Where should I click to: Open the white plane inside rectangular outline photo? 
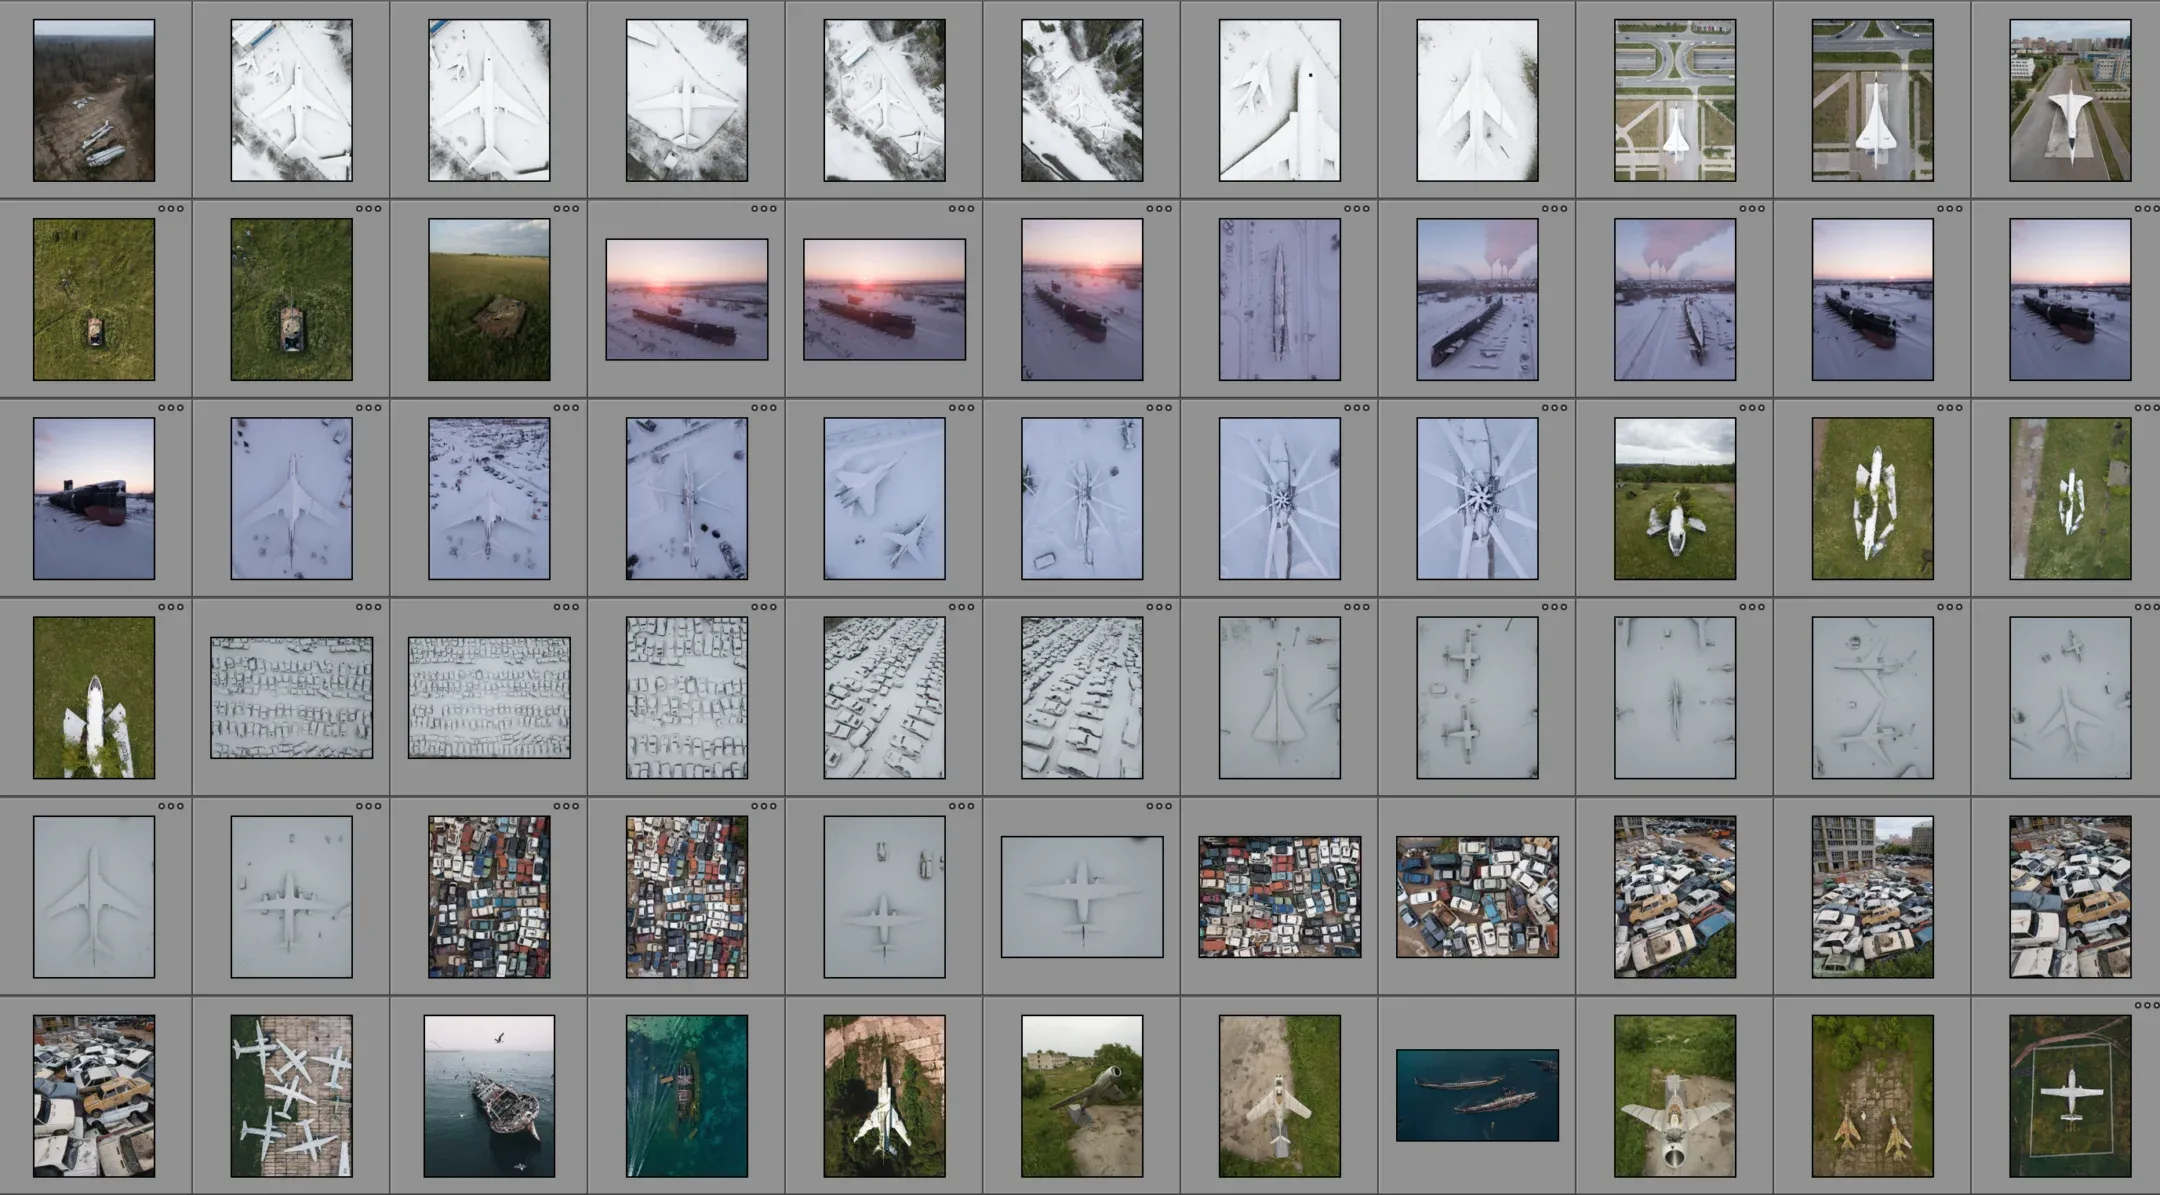point(2070,1096)
